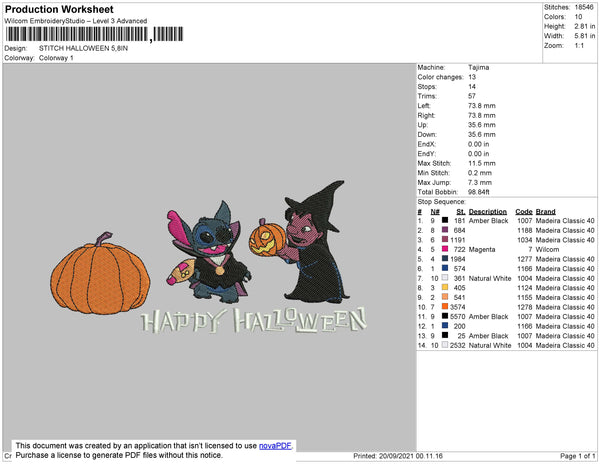Click the HAPPY HALLOWEEN embroidered lettering
Image resolution: width=600 pixels, height=464 pixels.
[x=254, y=321]
